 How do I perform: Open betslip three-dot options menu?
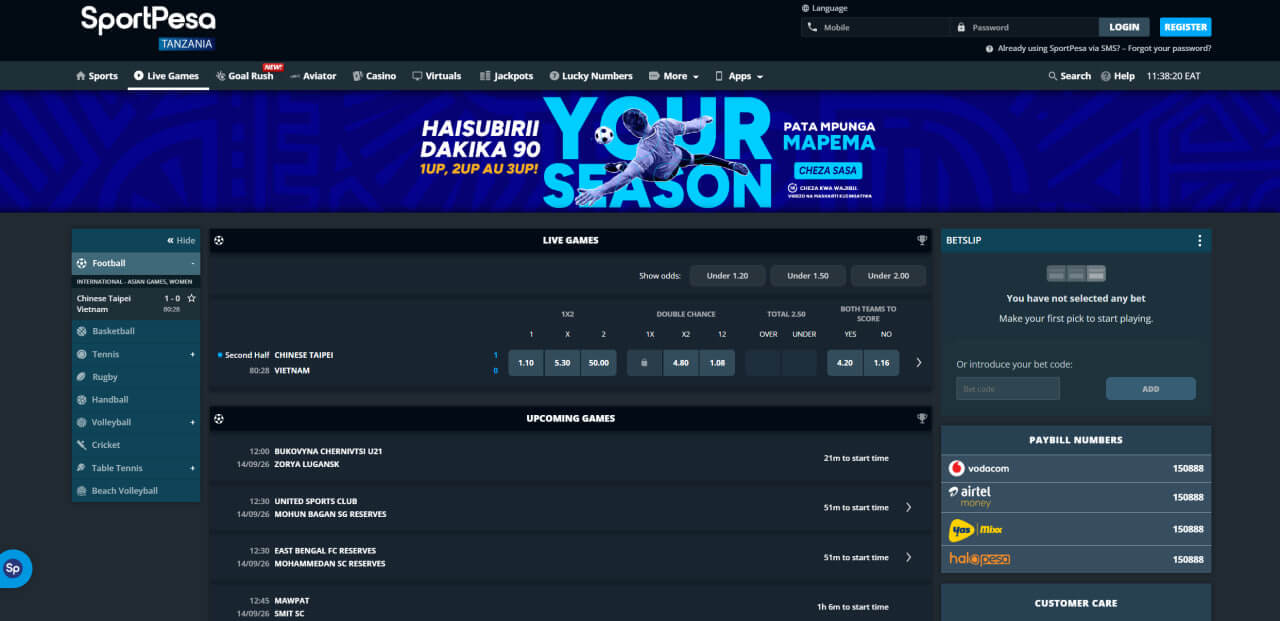coord(1199,240)
